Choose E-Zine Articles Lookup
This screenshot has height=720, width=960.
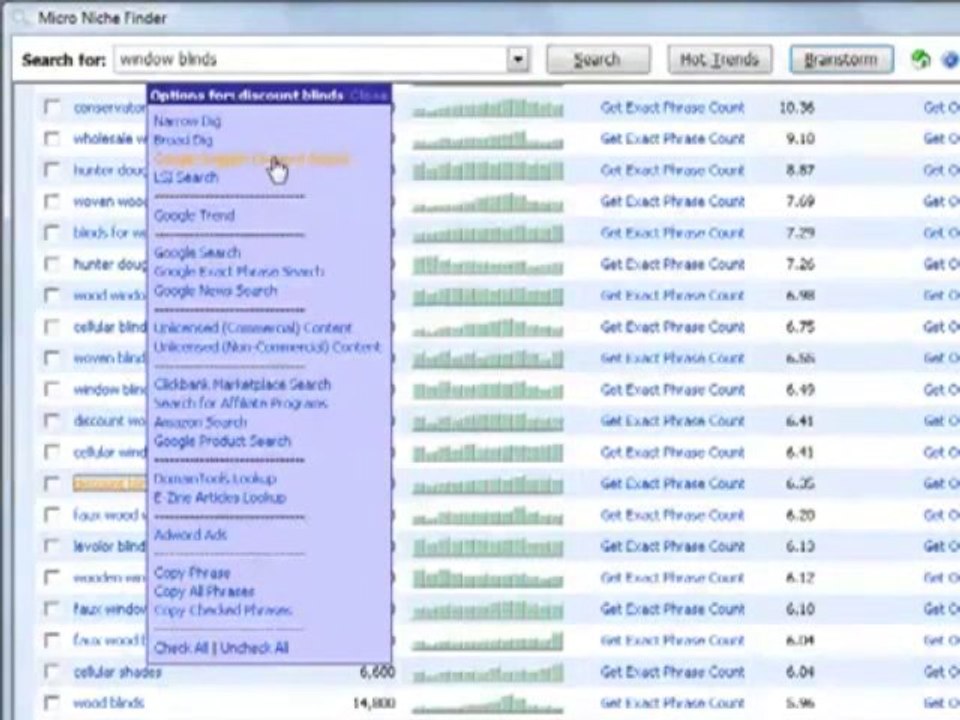pyautogui.click(x=220, y=498)
